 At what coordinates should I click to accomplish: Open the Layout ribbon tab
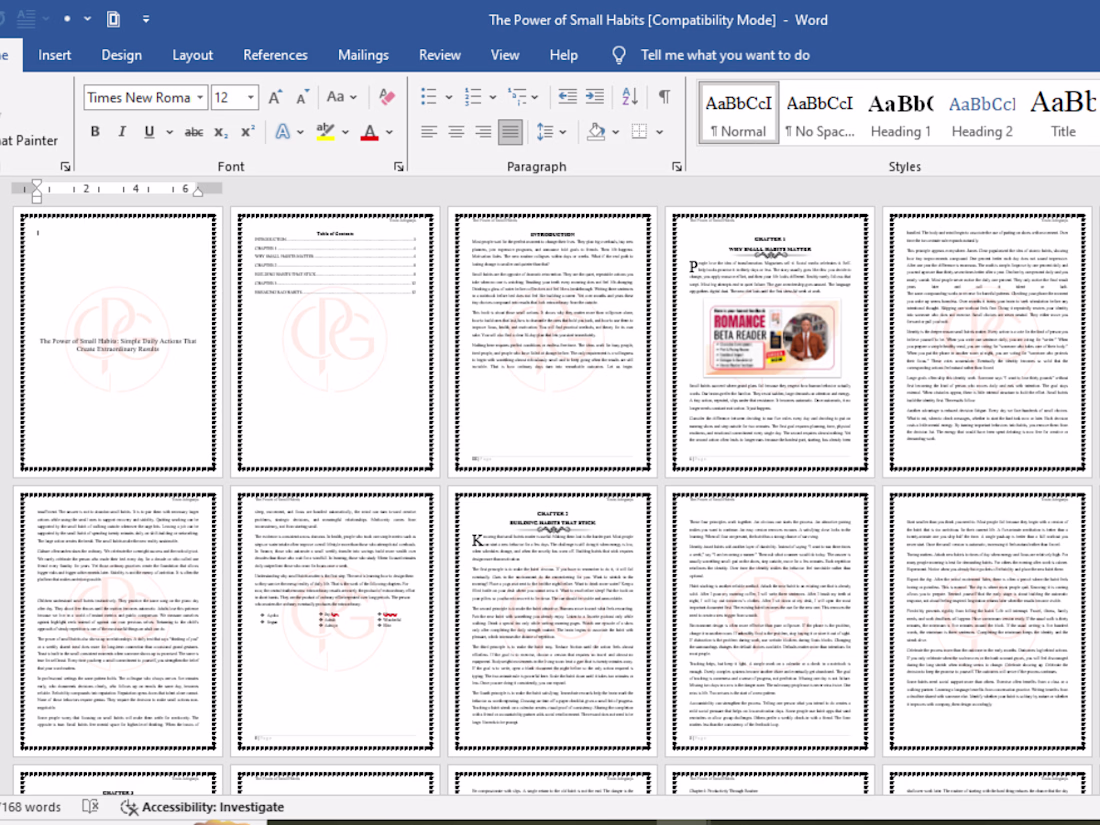coord(192,55)
